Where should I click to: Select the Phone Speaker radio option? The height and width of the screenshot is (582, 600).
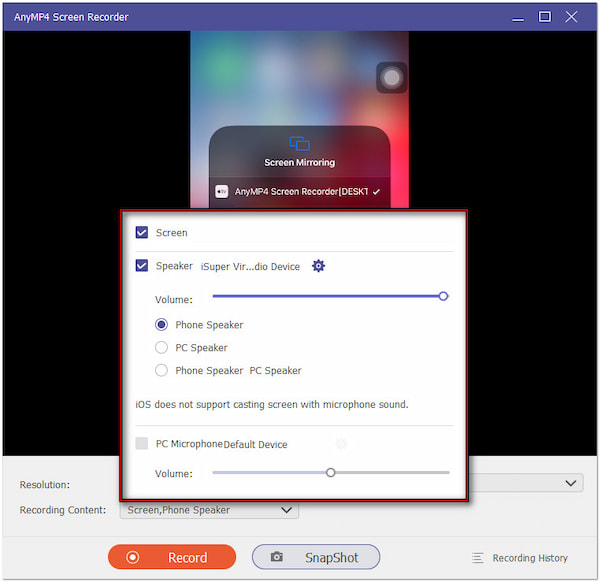[x=161, y=324]
